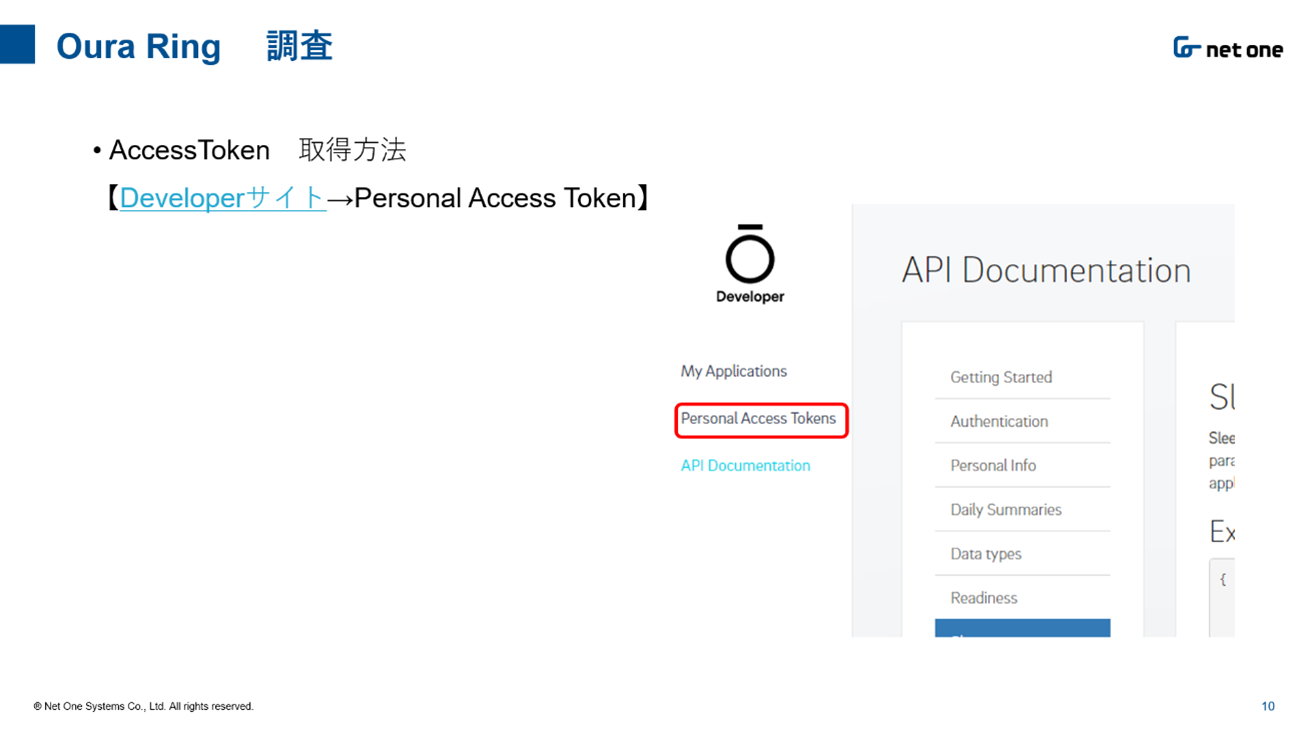
Task: Click the AccessToken 取得方法 bullet text
Action: 257,150
